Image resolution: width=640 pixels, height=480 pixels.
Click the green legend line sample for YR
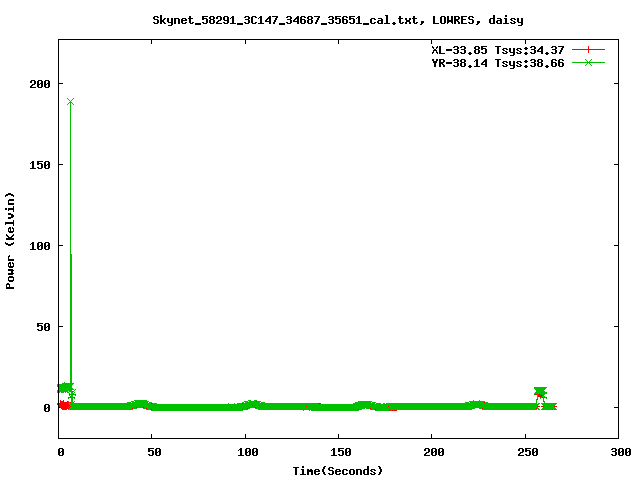click(x=588, y=62)
